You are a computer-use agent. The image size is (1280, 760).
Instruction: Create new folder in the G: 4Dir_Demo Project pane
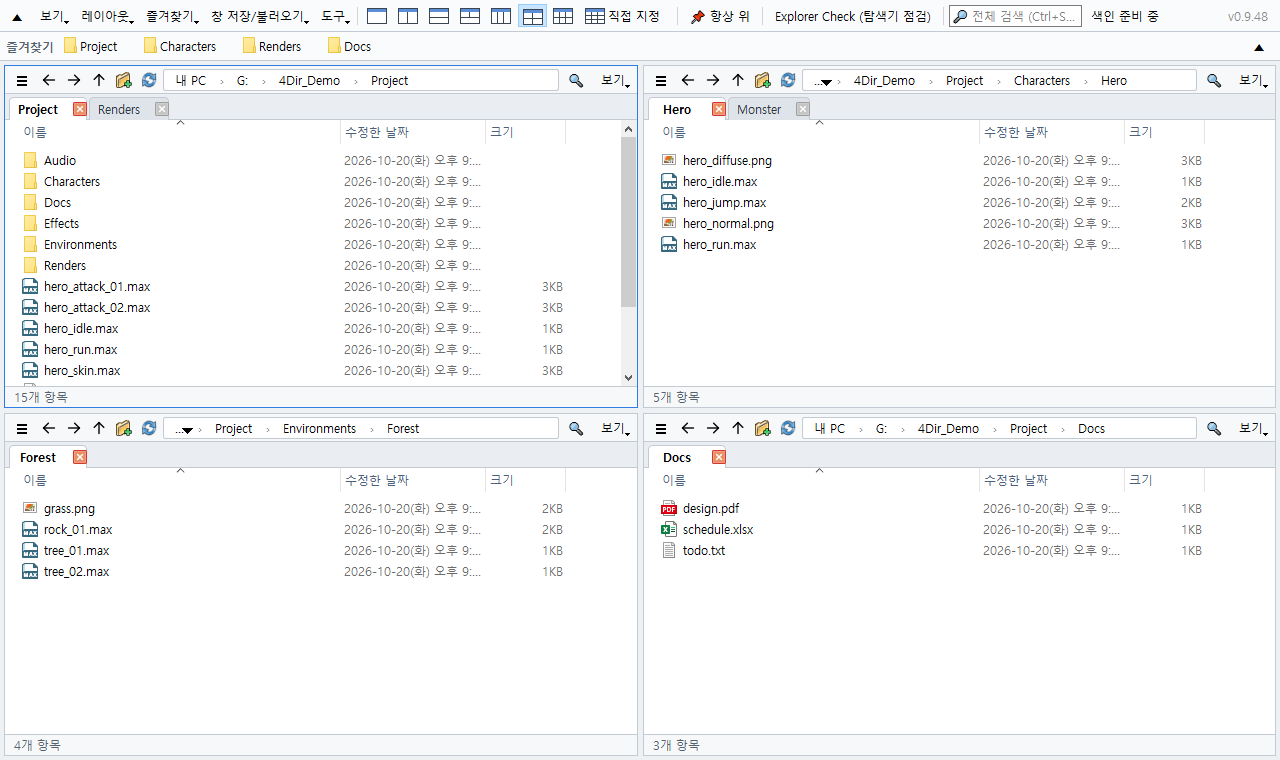[x=124, y=80]
